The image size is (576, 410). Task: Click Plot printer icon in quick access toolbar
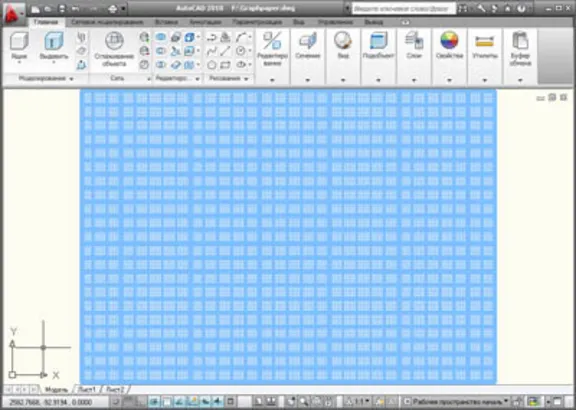[112, 8]
